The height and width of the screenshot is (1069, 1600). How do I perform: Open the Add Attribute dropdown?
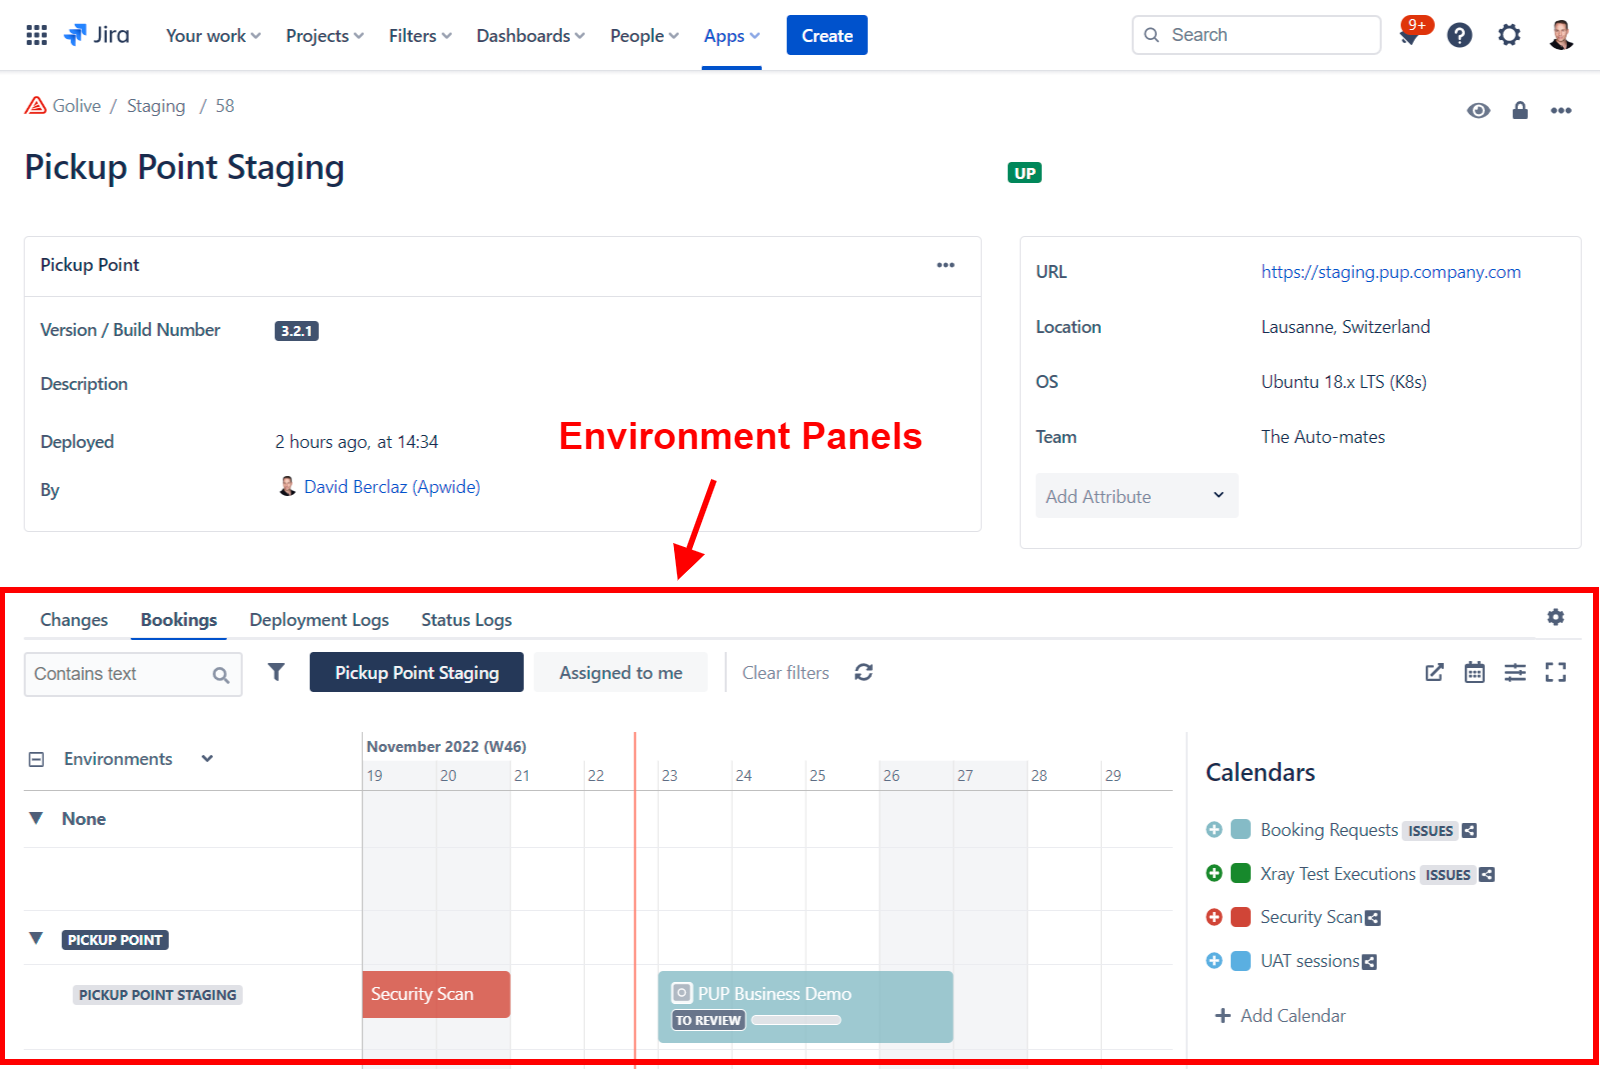click(1136, 496)
